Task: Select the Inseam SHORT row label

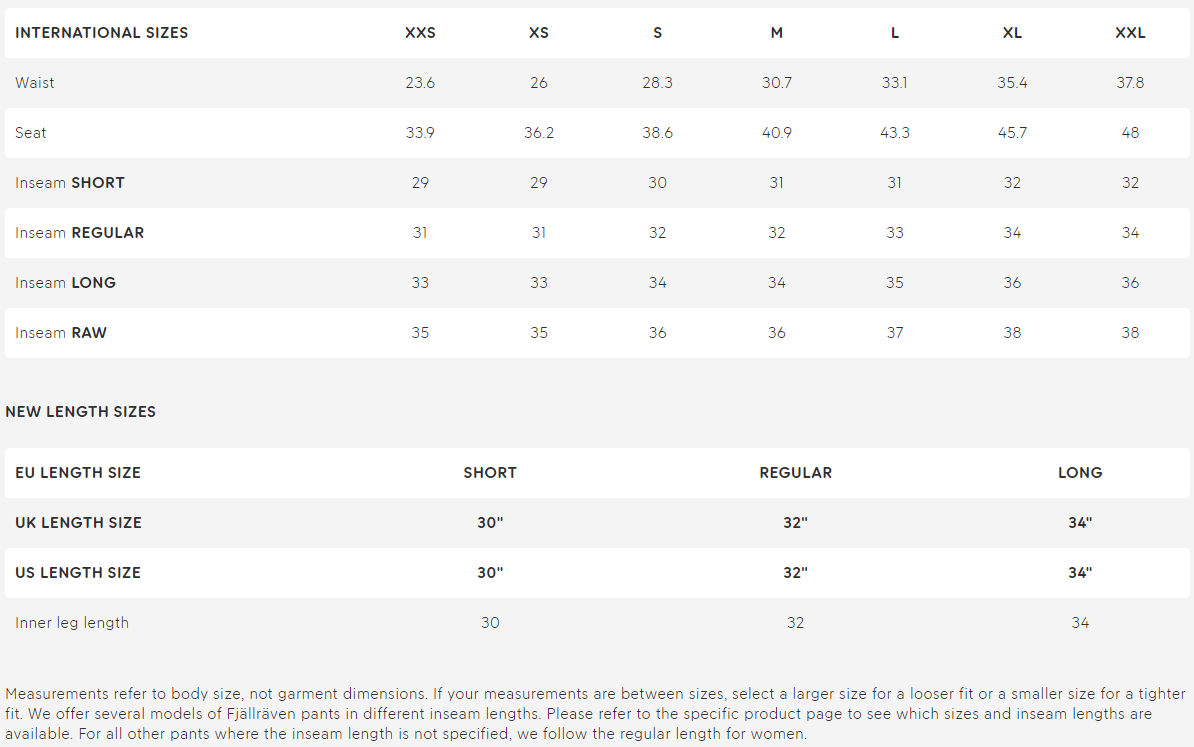Action: [69, 183]
